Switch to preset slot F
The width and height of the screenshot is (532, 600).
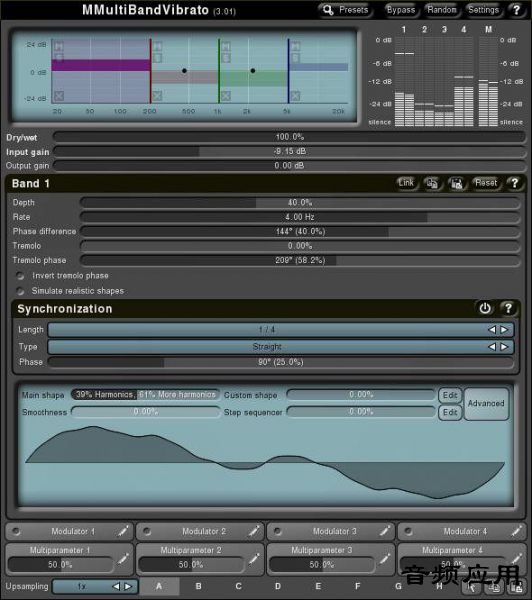pyautogui.click(x=357, y=586)
